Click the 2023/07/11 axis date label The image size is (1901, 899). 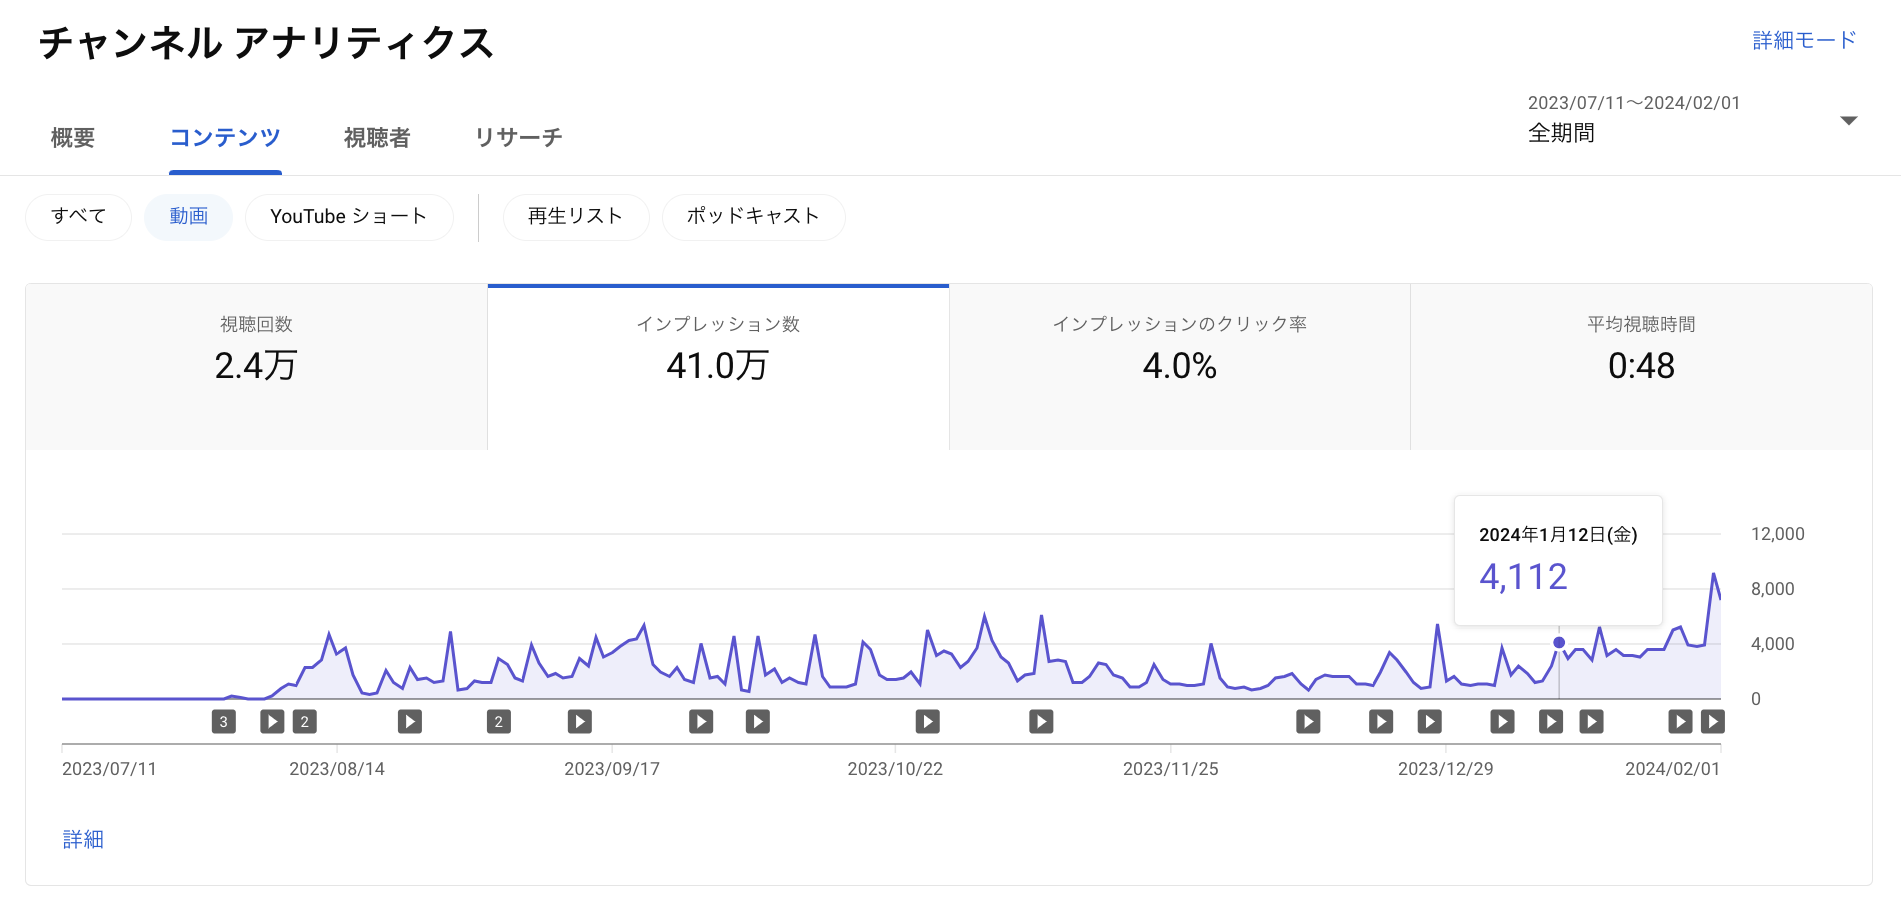[109, 769]
